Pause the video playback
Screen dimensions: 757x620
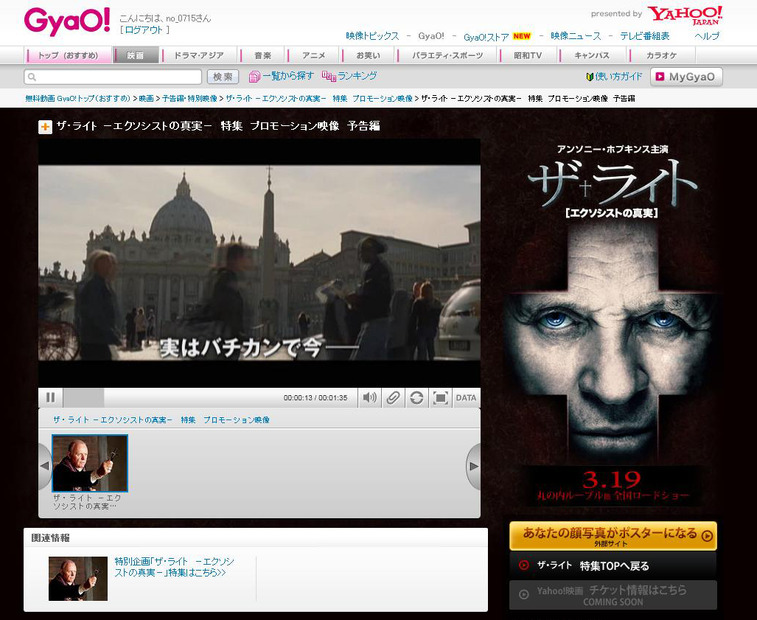pos(51,398)
